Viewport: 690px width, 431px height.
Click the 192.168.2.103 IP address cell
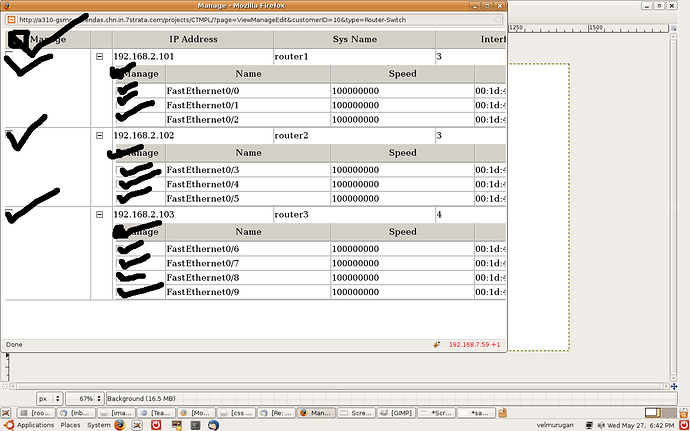[193, 214]
